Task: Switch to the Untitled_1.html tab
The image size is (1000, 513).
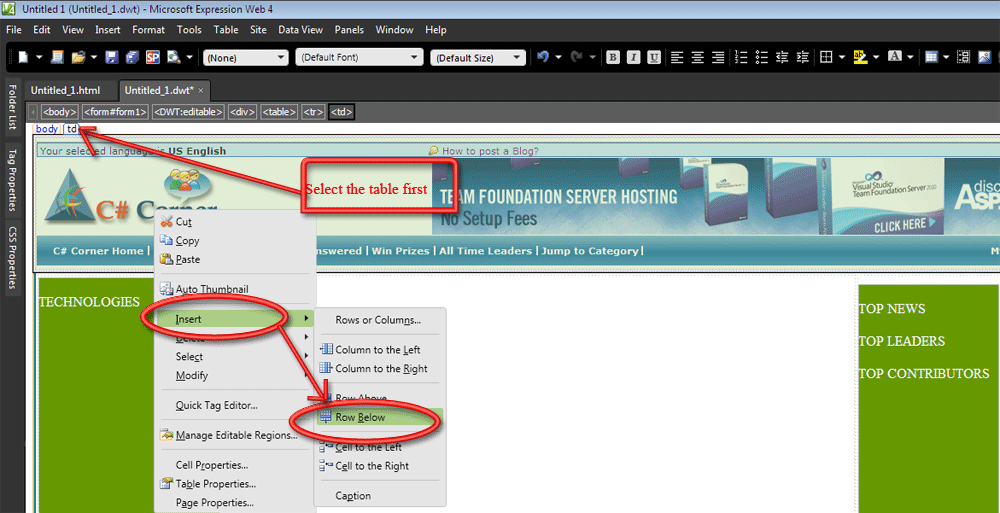Action: click(65, 91)
